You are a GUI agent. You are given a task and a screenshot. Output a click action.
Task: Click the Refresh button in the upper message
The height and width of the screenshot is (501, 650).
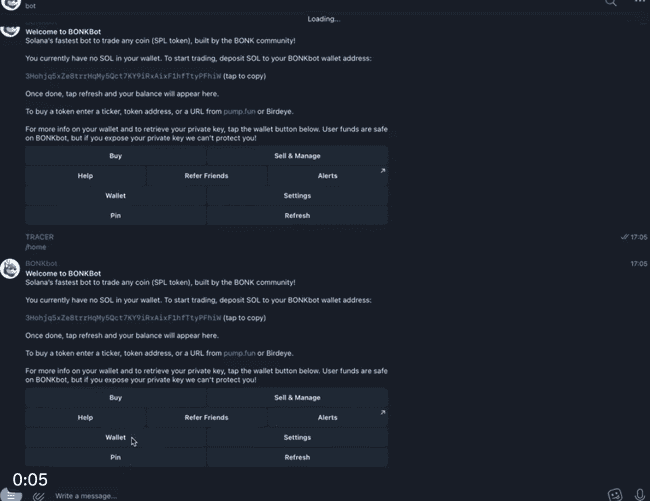pos(297,215)
